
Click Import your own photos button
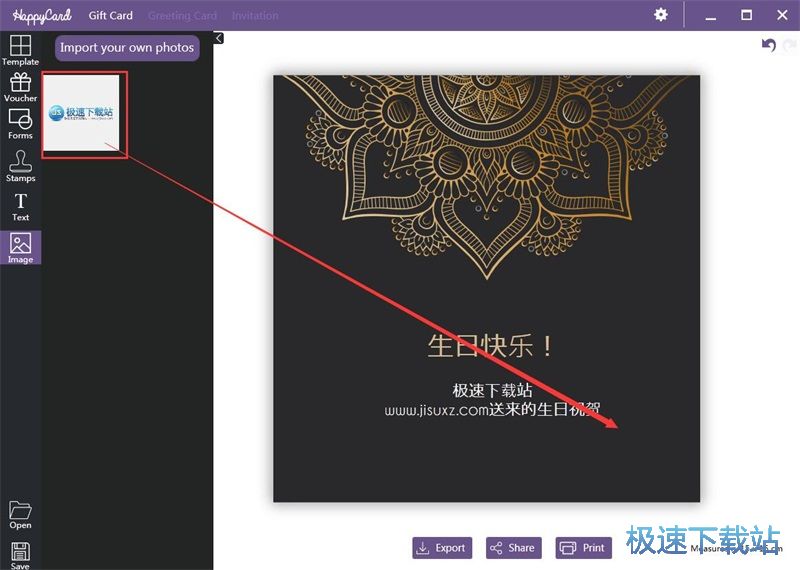127,47
